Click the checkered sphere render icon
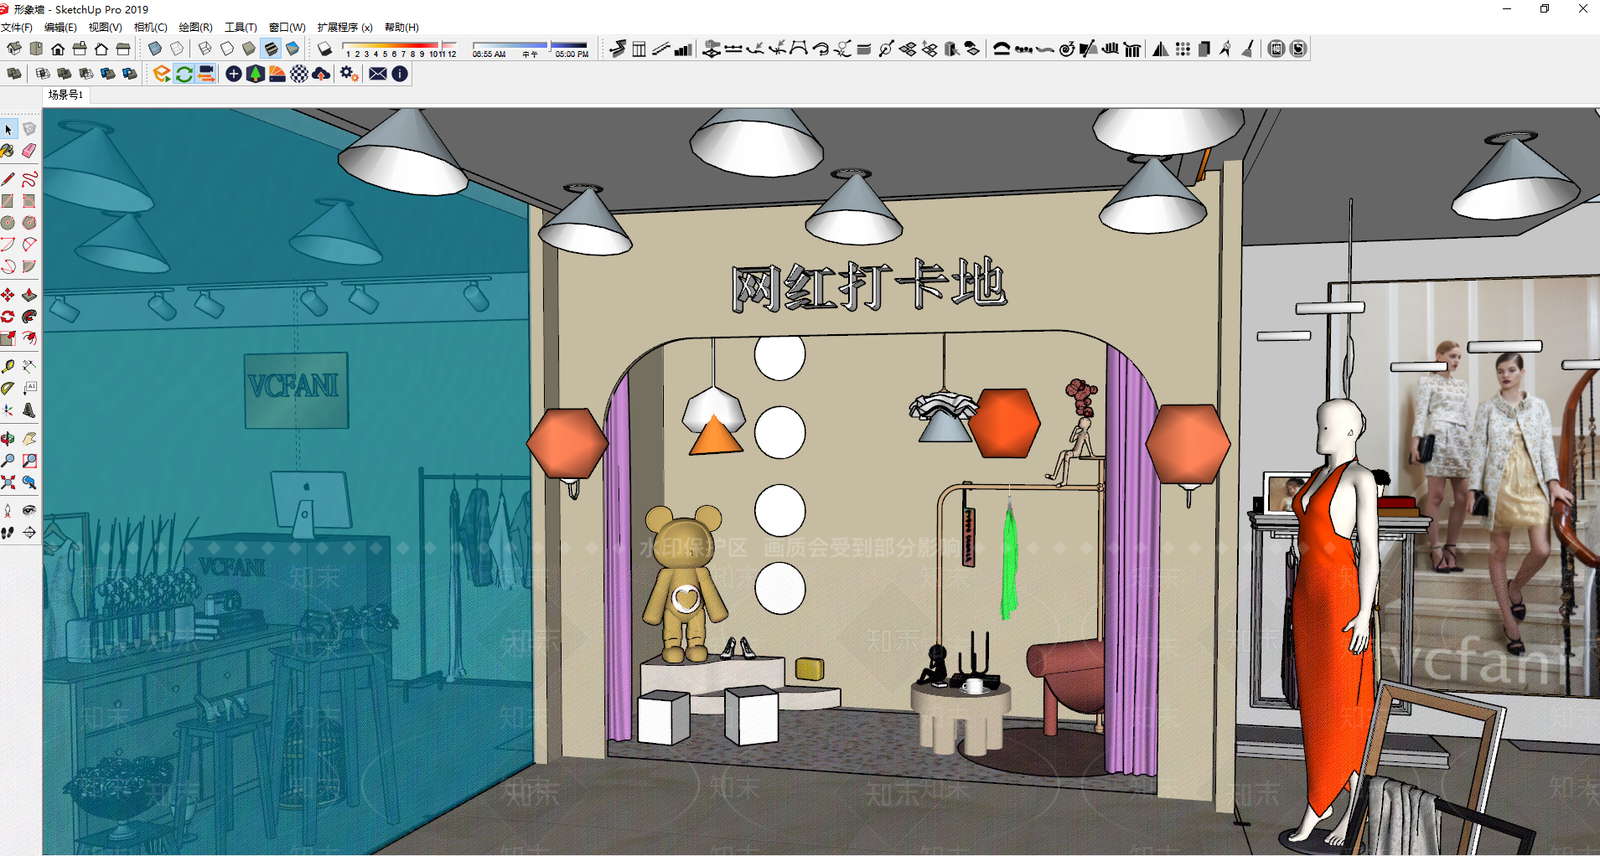The image size is (1600, 856). pos(299,74)
